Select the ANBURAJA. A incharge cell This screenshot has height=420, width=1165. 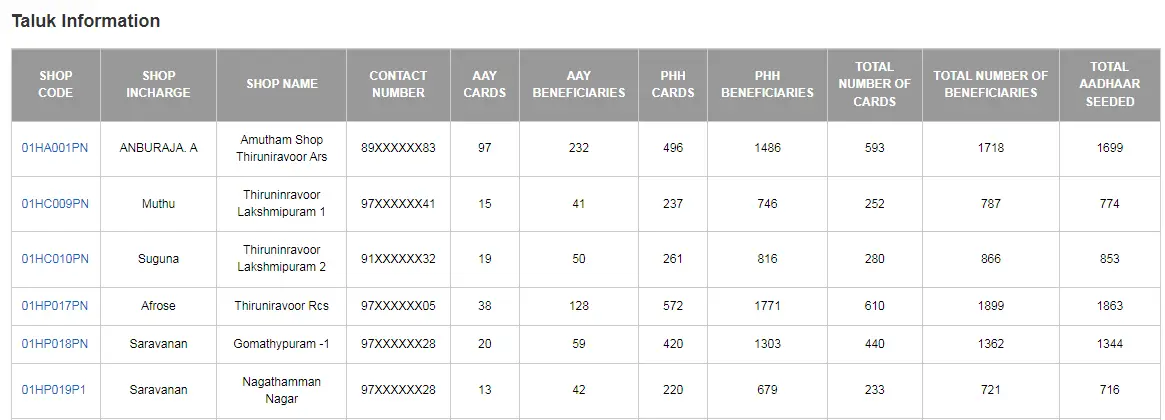(158, 148)
